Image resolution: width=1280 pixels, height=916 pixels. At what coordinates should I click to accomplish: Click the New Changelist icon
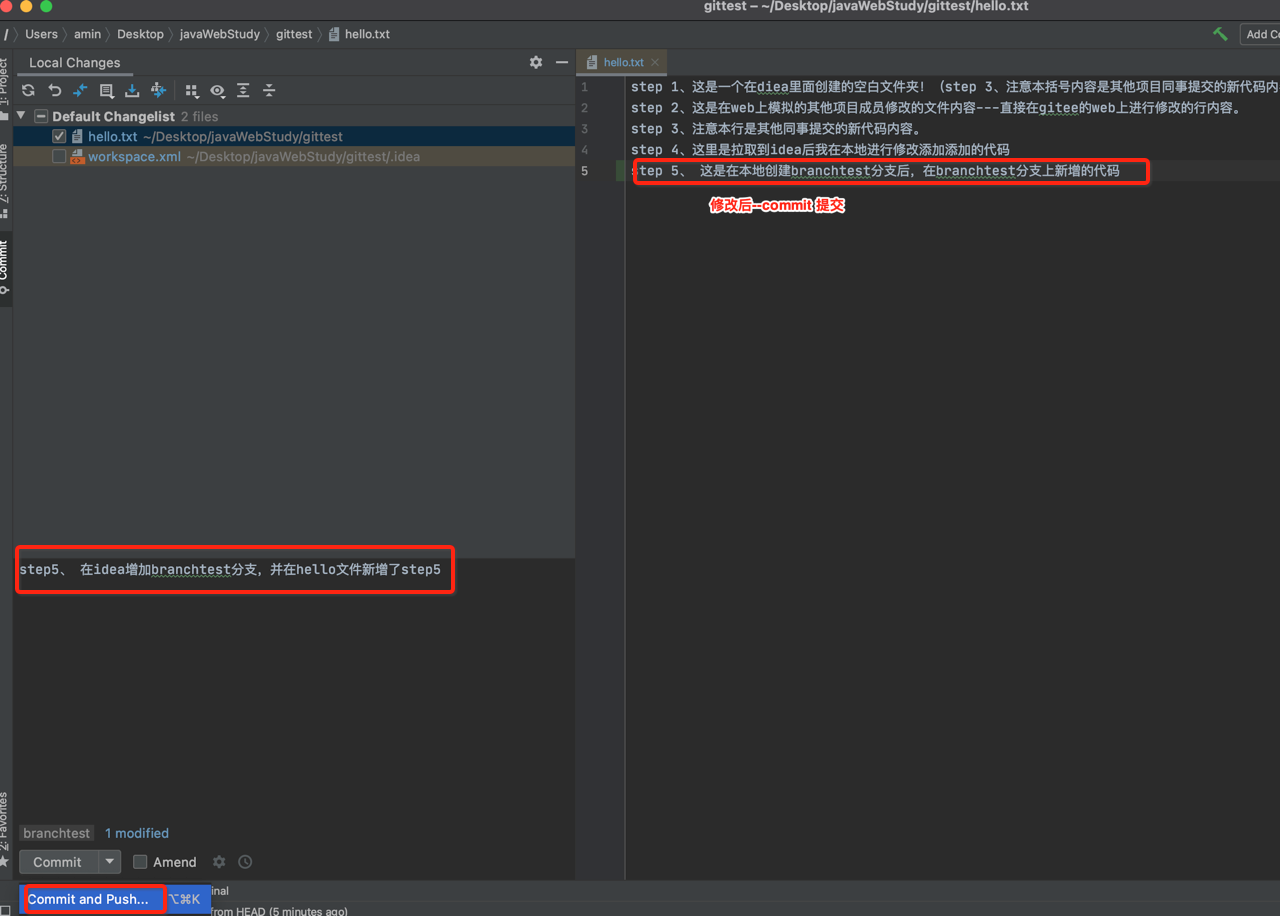(107, 90)
